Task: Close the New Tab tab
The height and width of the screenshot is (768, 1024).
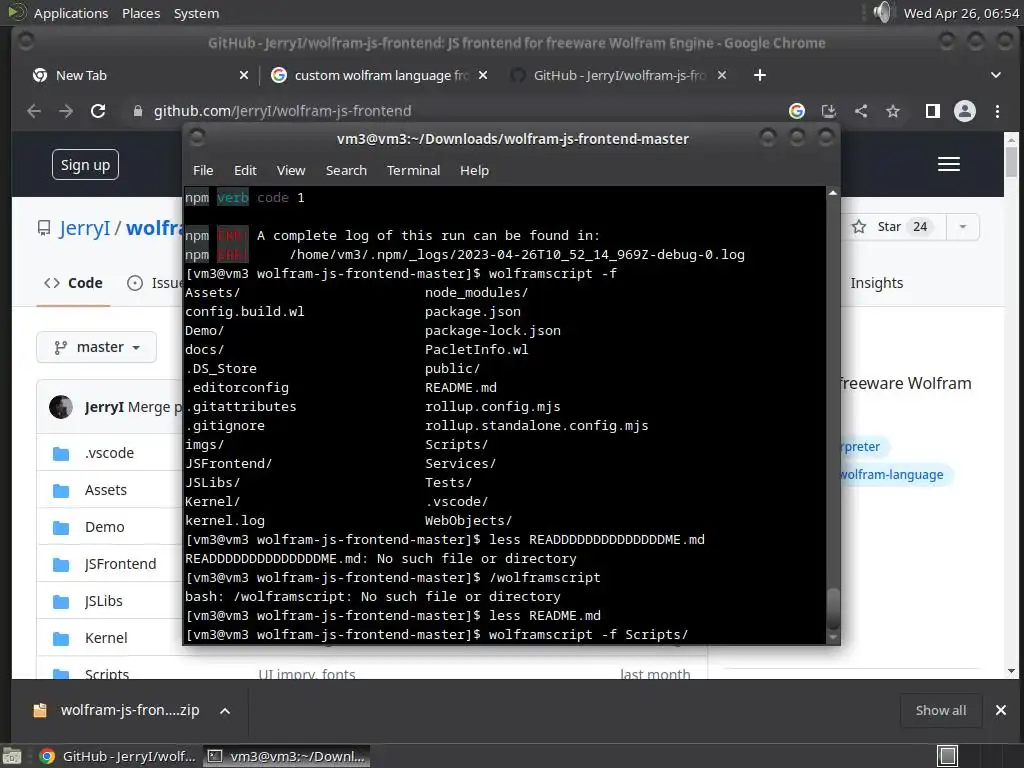Action: tap(244, 75)
